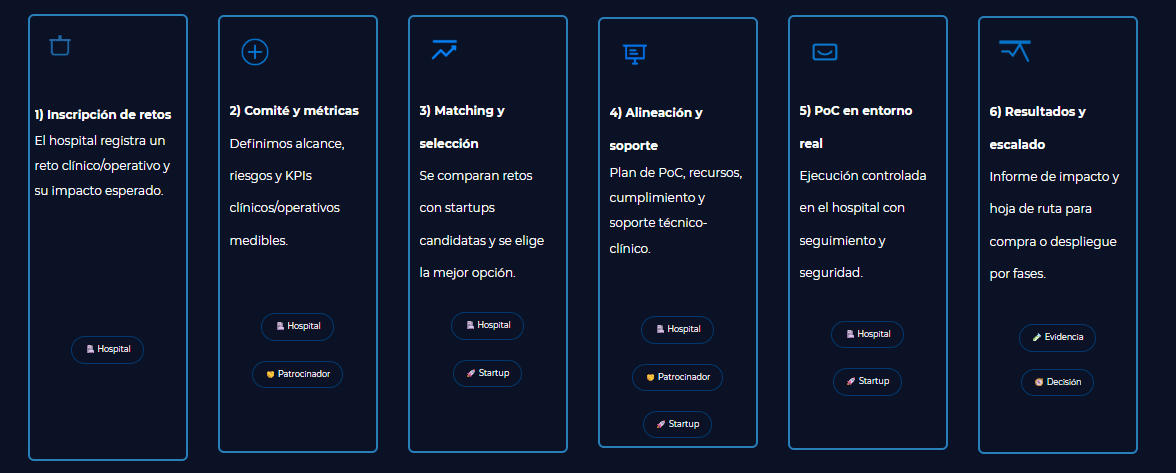Click the Hospital tag in Comité y métricas card
1176x473 pixels.
tap(297, 326)
